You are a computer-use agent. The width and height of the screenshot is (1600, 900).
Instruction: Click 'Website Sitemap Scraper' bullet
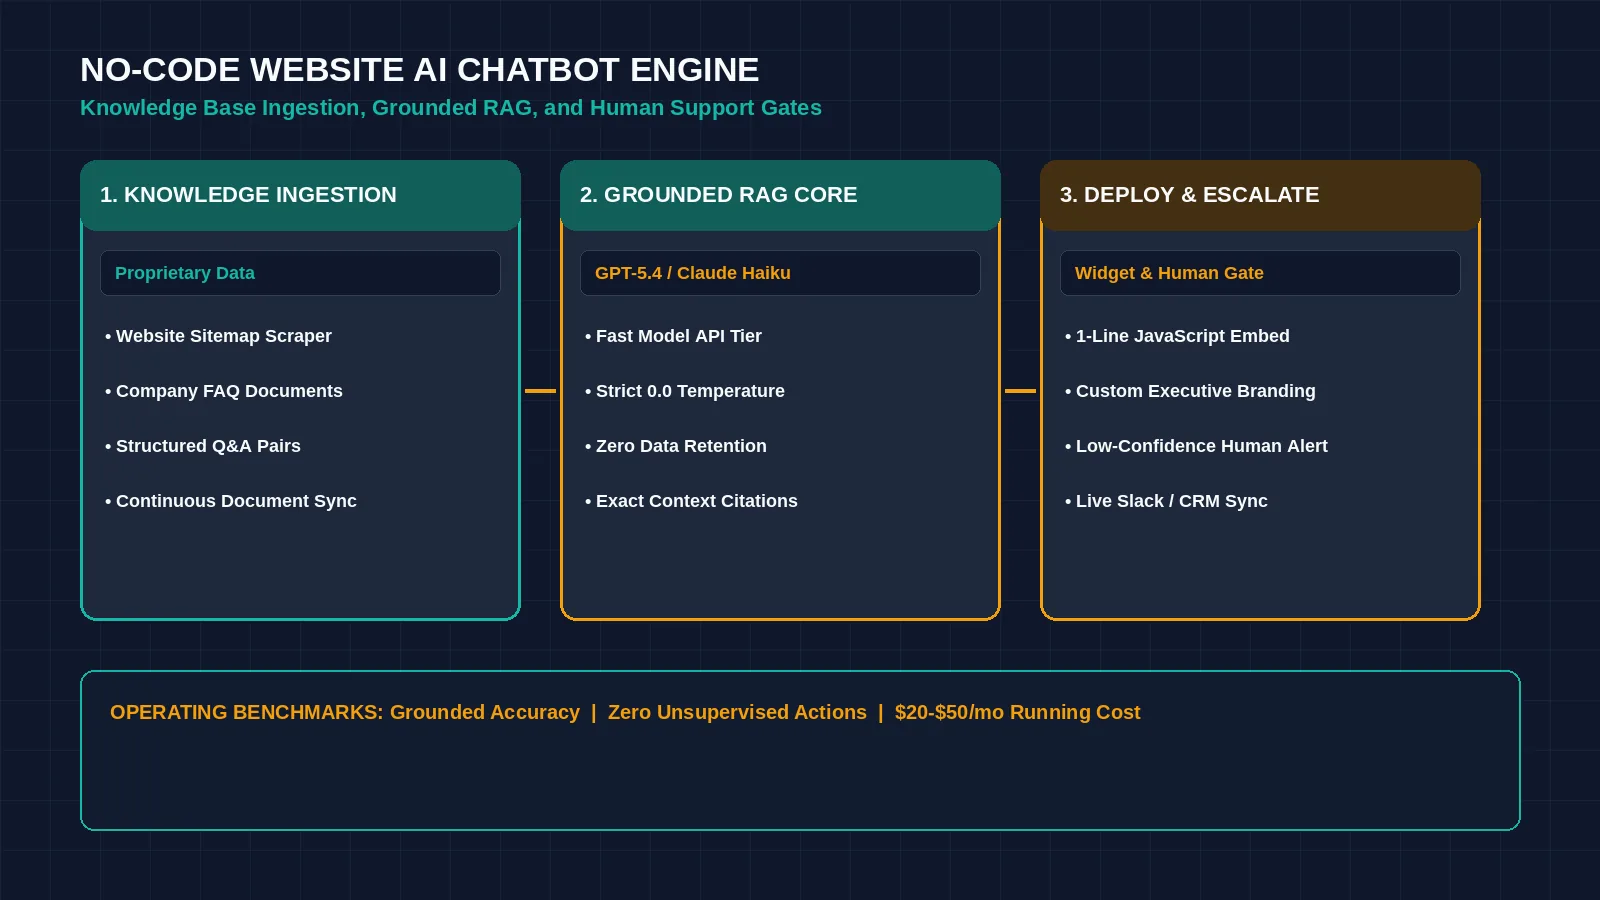point(218,336)
